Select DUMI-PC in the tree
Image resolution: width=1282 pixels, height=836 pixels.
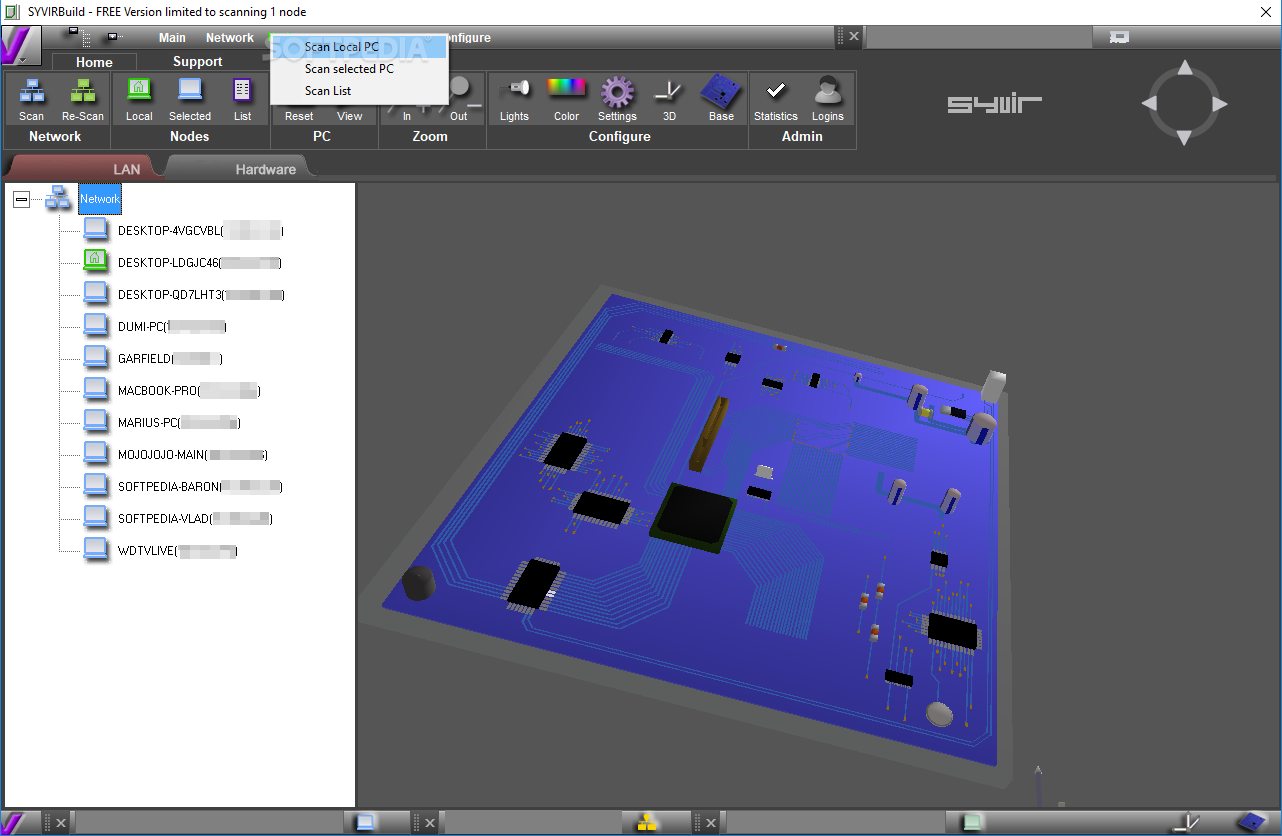(x=172, y=327)
